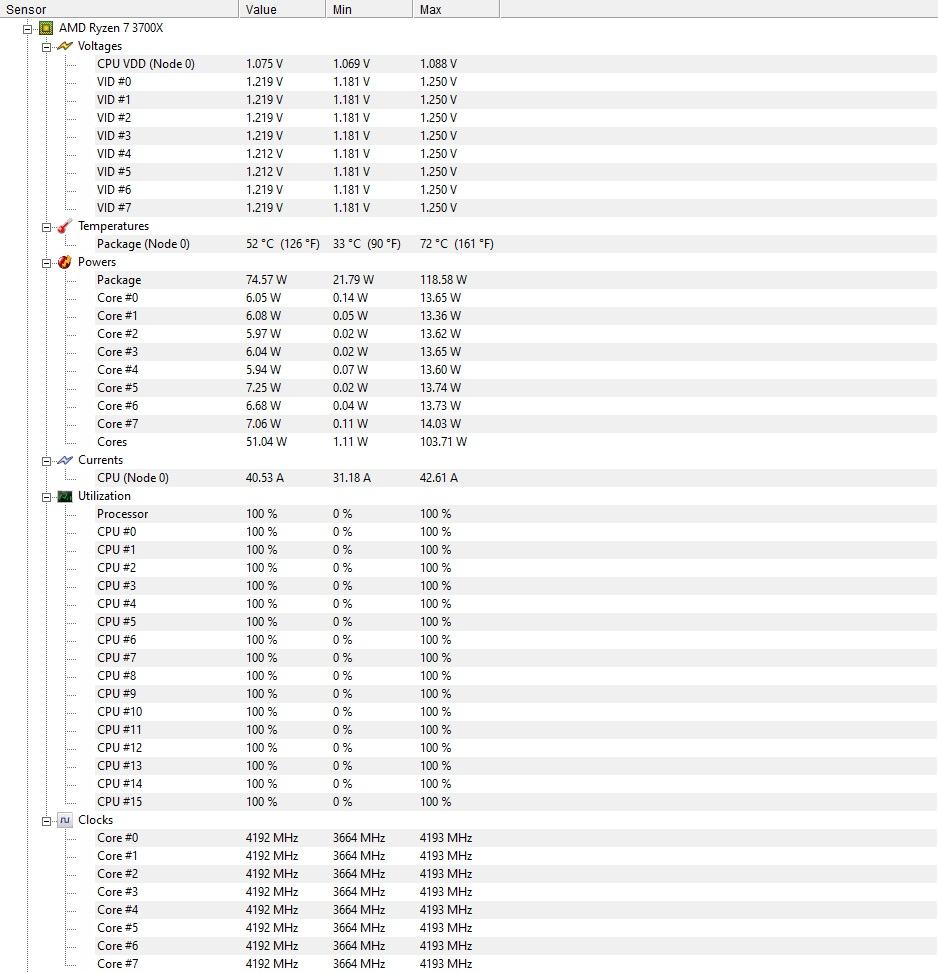Screen dimensions: 938x973
Task: Select the AMD Ryzen 7 3700X tree label
Action: pos(111,28)
